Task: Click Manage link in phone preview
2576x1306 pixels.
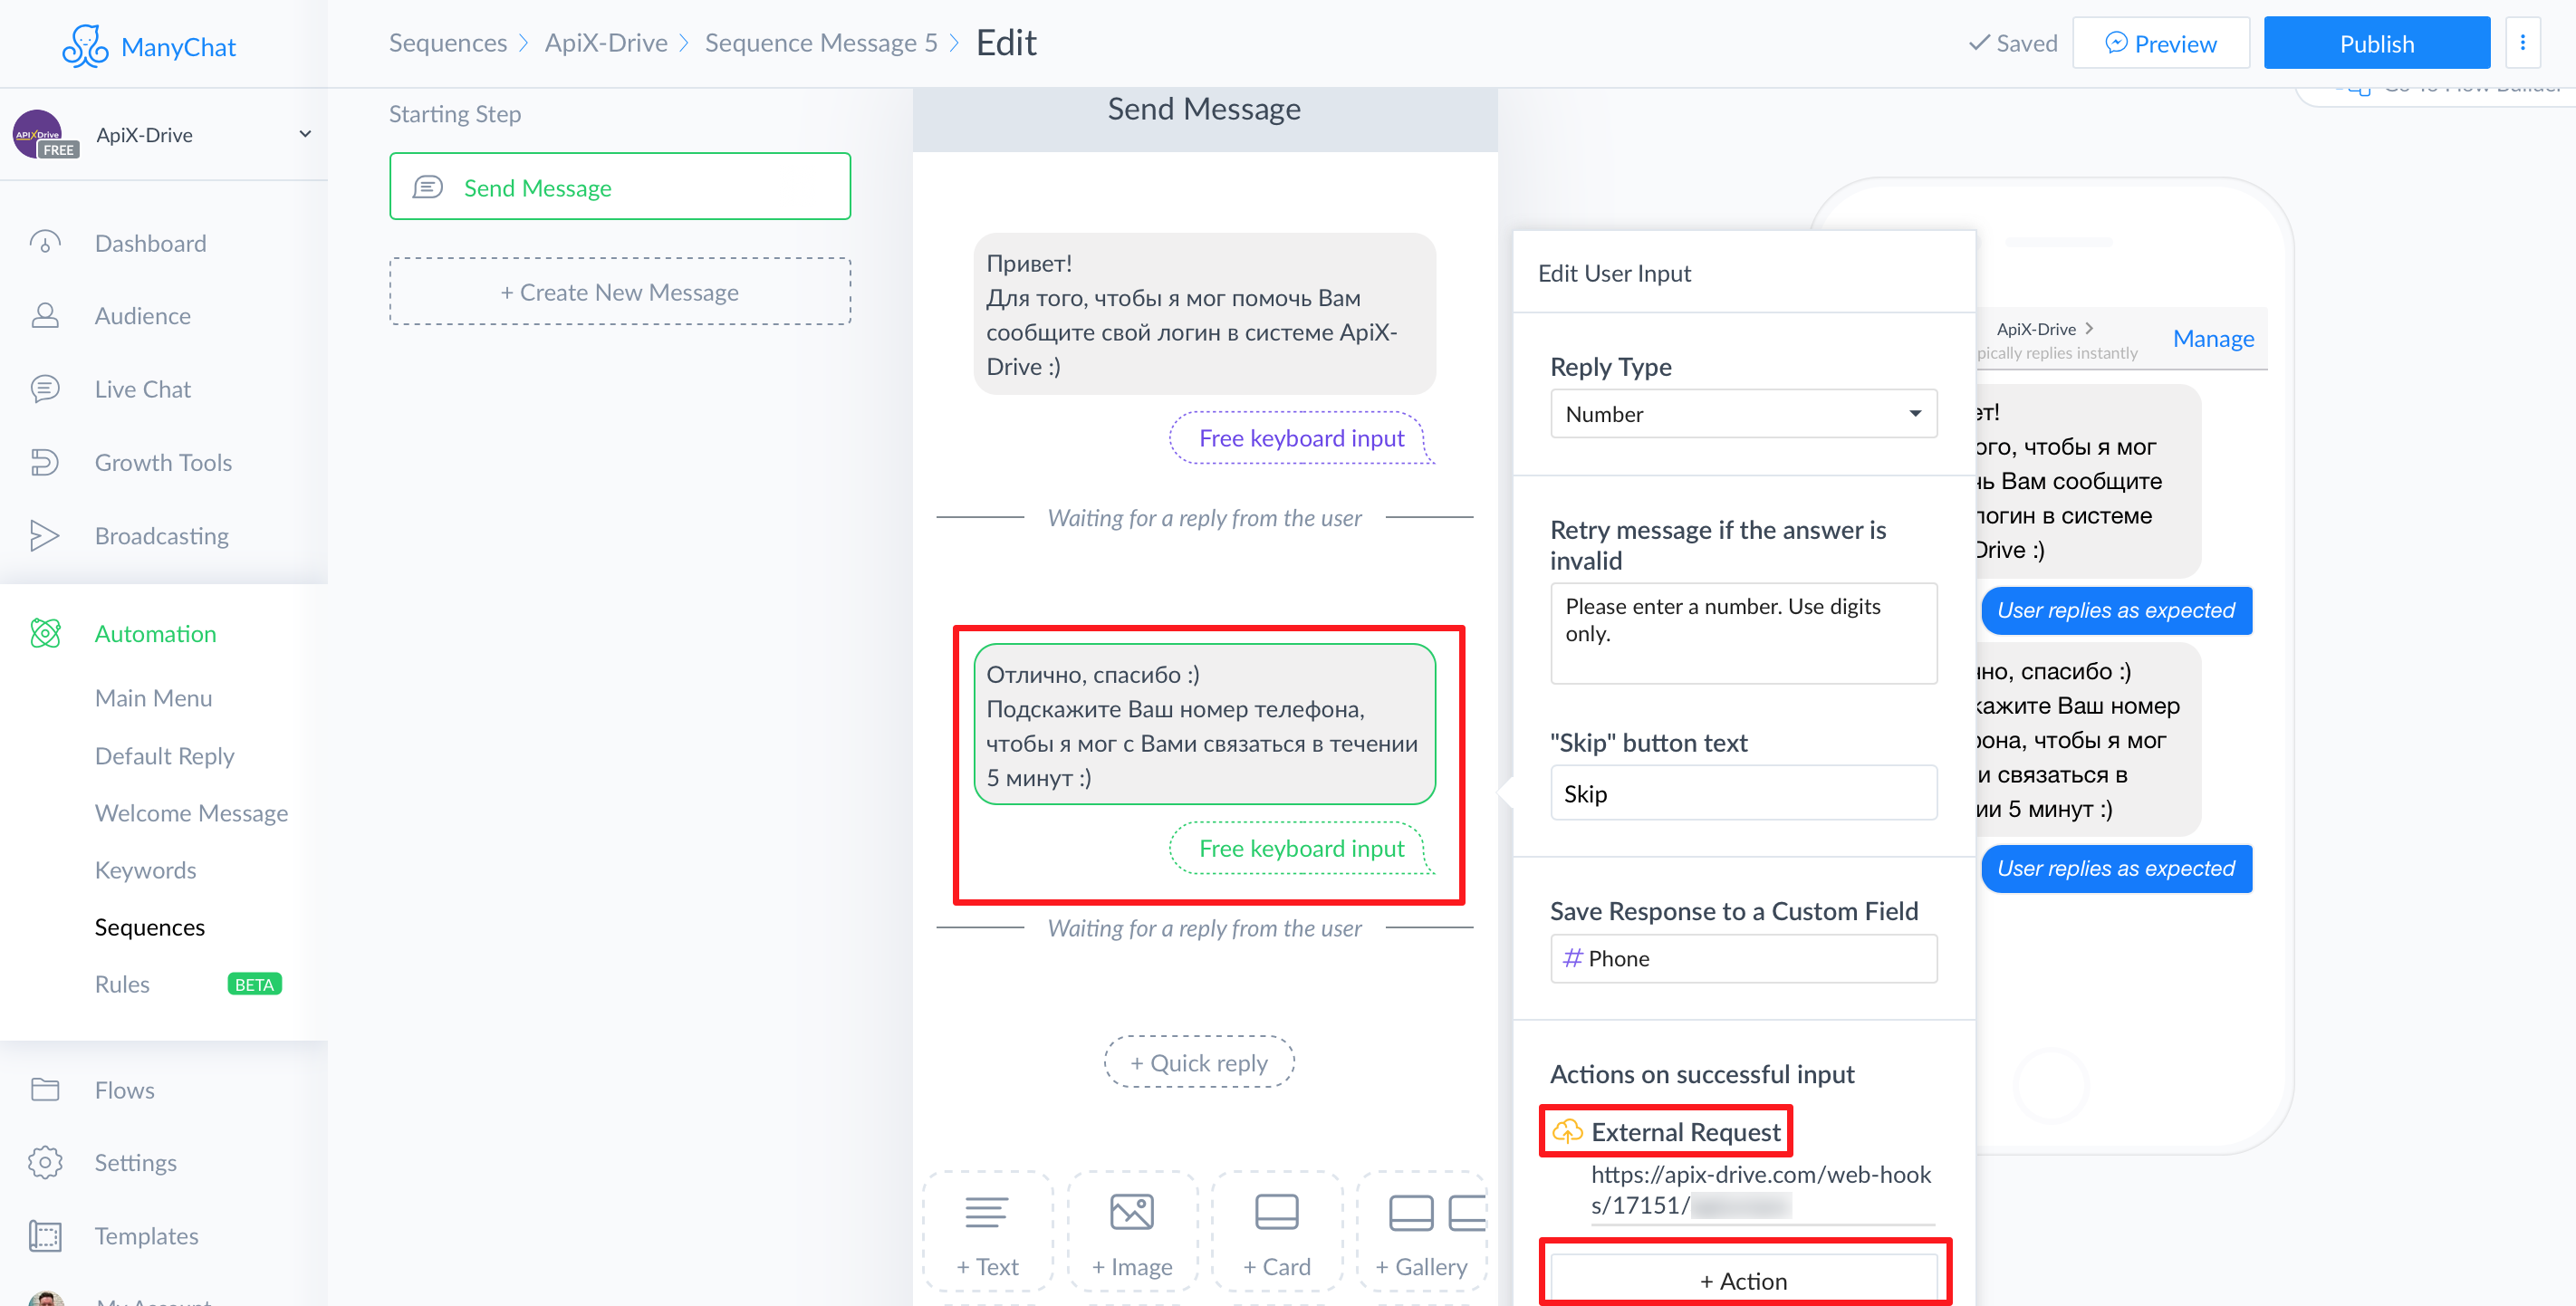Action: pyautogui.click(x=2213, y=339)
